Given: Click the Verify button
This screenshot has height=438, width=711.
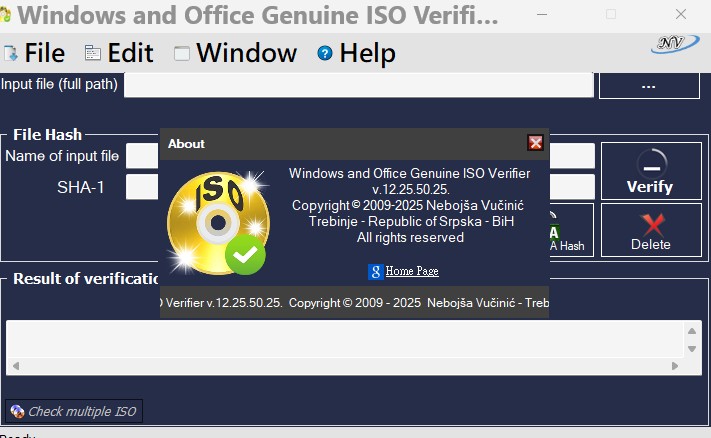Looking at the screenshot, I should pos(651,171).
